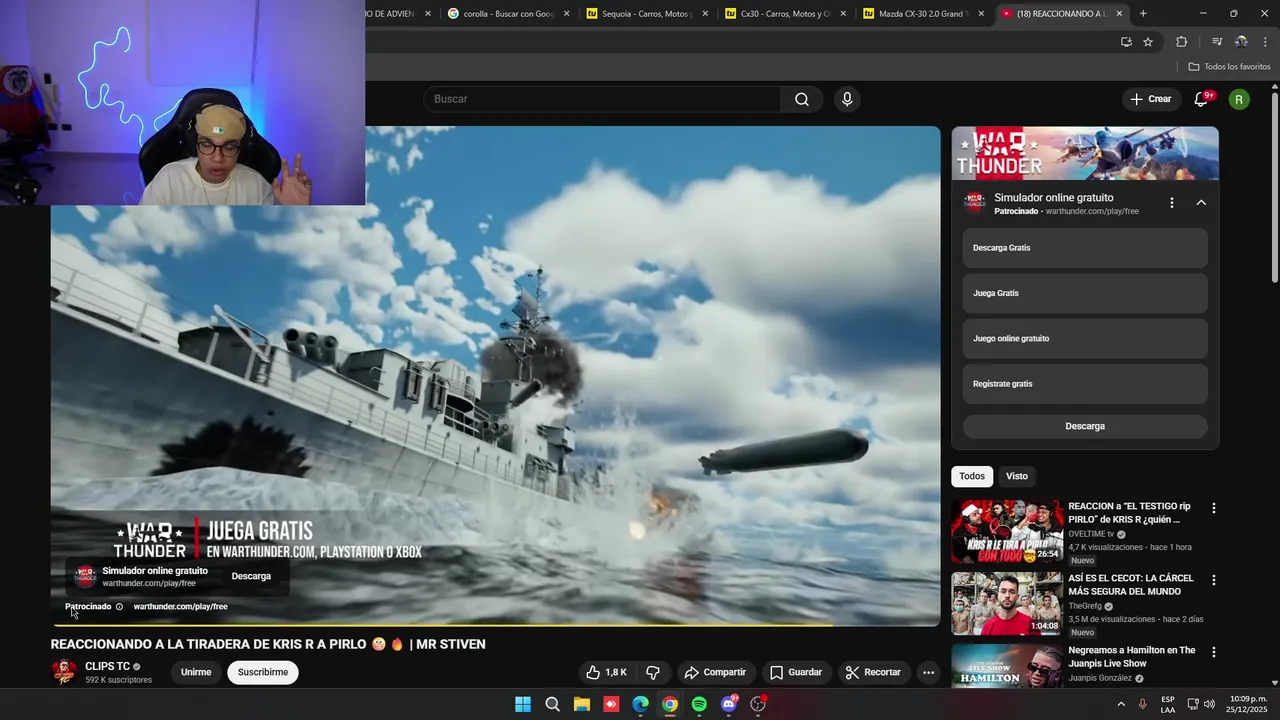Open YouTube notifications bell
1280x720 pixels.
[1201, 99]
